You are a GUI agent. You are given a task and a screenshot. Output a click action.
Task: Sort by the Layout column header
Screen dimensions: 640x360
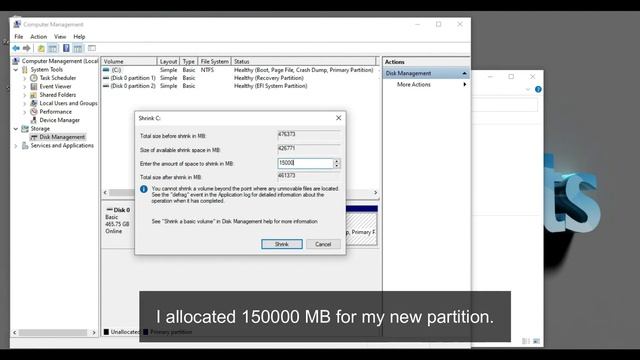coord(168,61)
